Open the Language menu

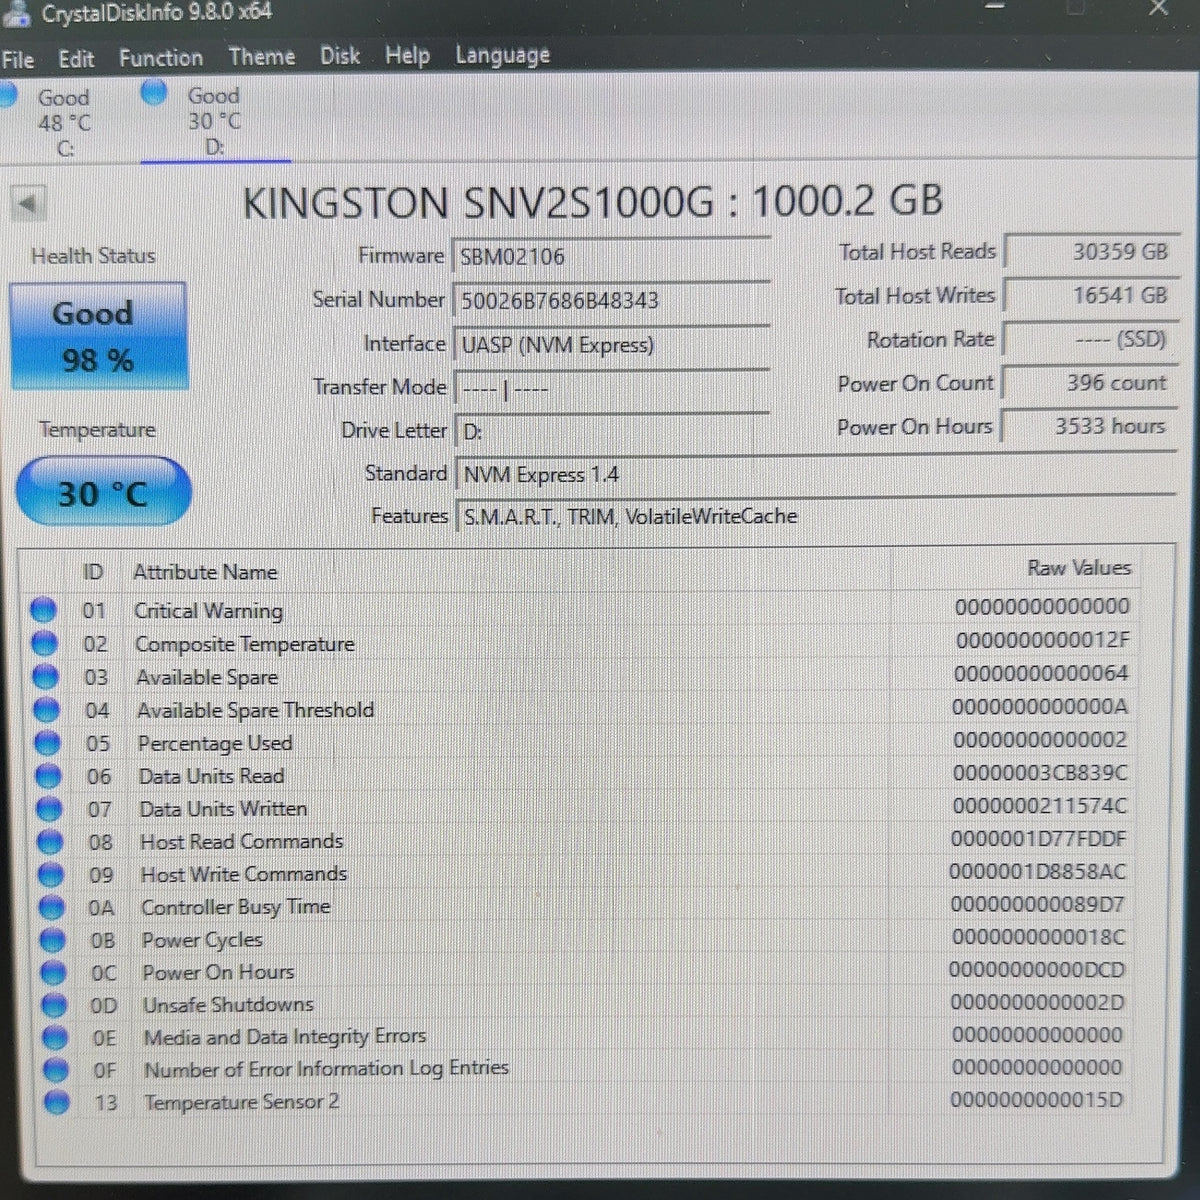pos(503,56)
